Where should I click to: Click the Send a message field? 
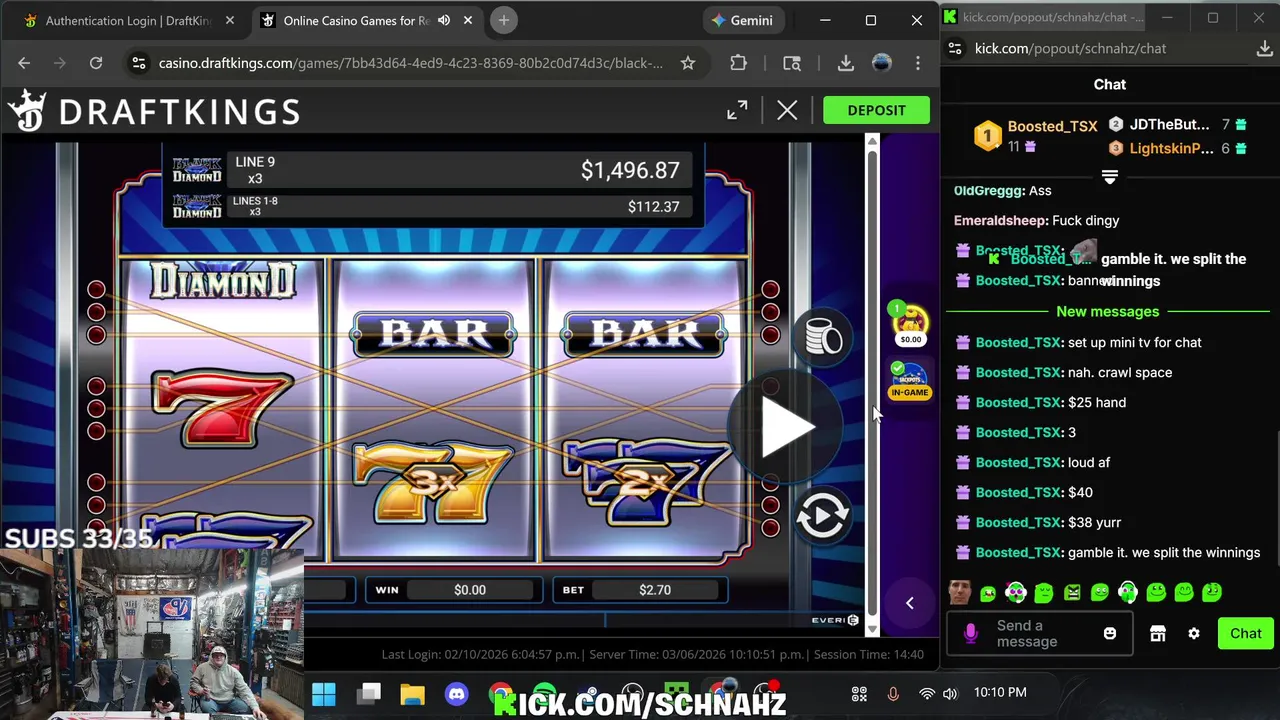1039,634
